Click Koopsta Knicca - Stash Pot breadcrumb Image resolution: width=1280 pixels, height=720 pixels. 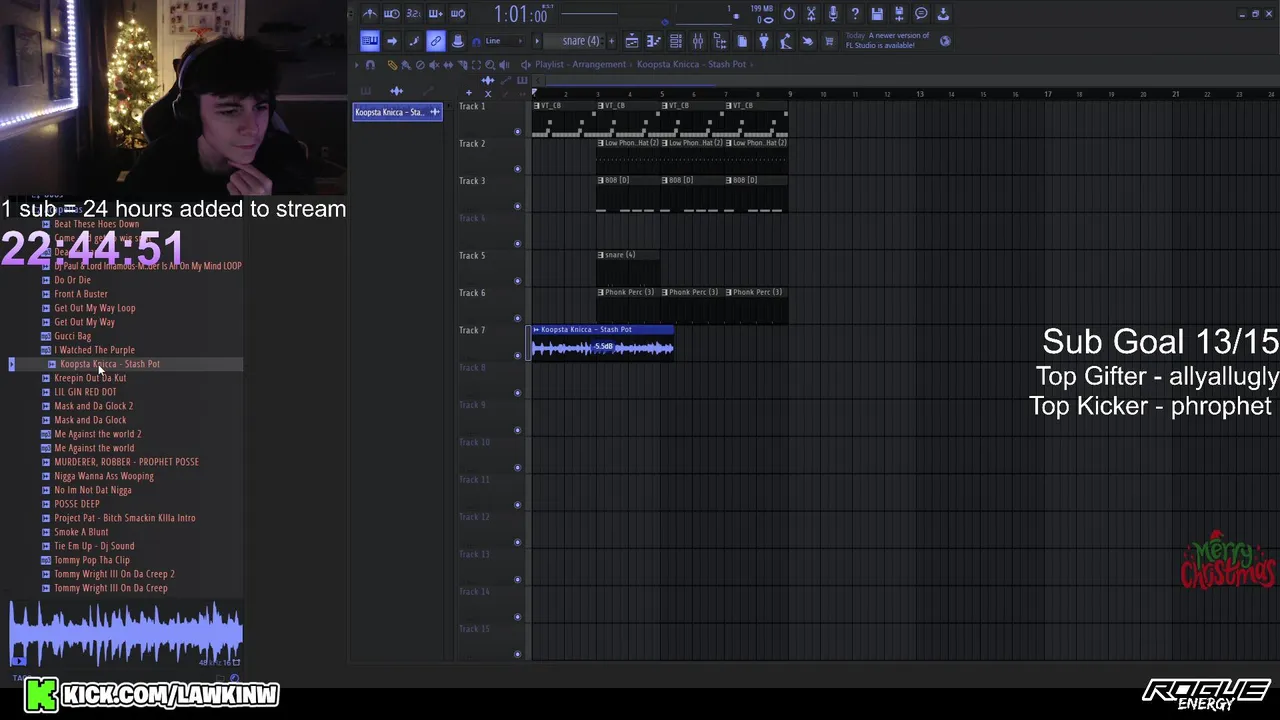point(691,64)
